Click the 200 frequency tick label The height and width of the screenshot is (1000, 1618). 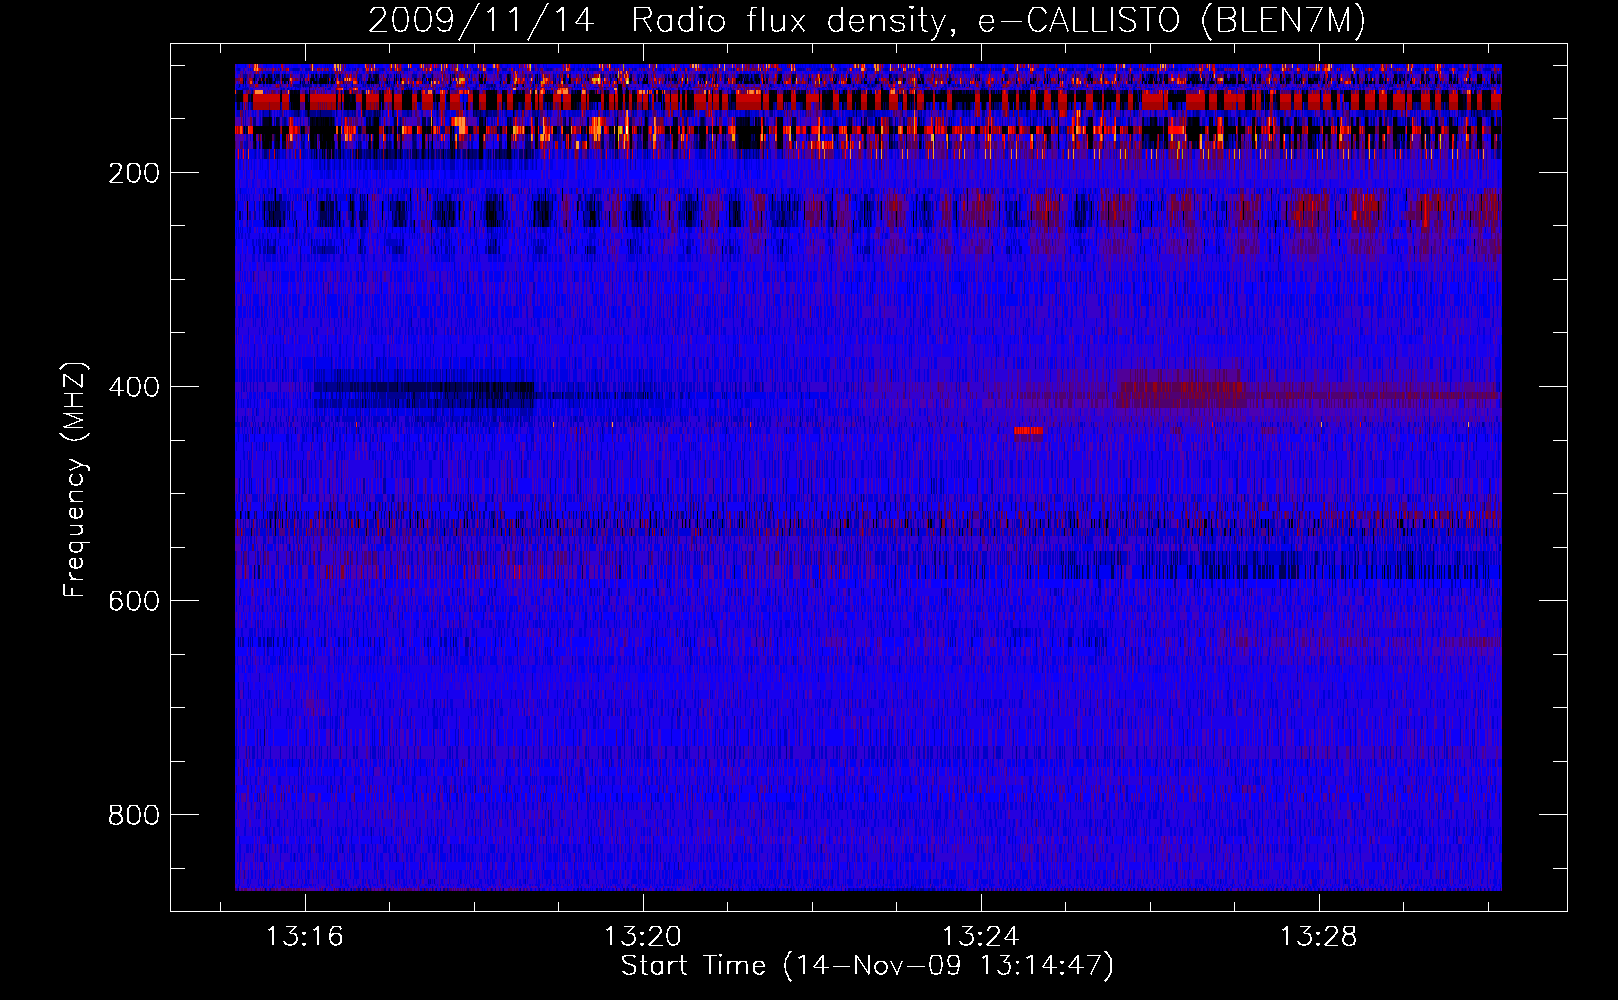click(x=134, y=173)
